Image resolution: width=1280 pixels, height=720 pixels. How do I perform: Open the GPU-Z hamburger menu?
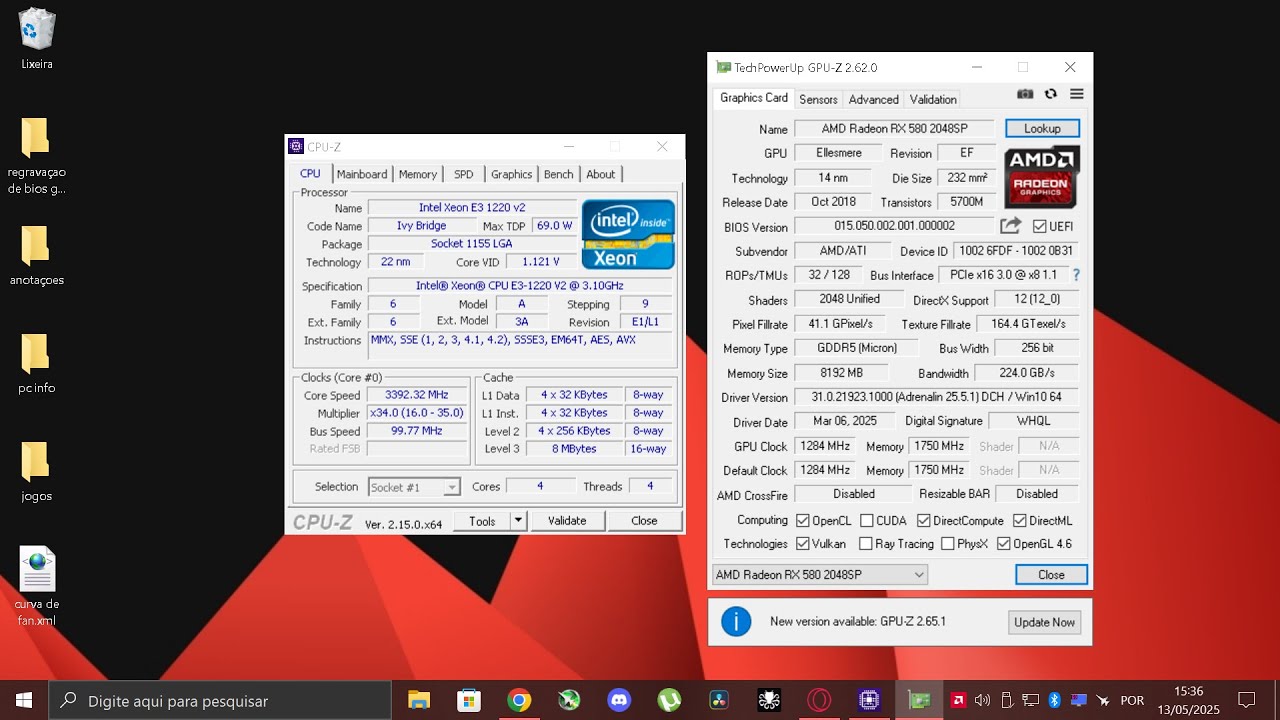1077,94
